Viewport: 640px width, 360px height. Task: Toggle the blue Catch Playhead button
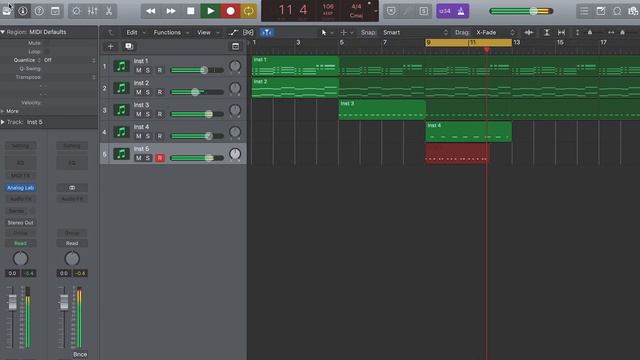pyautogui.click(x=267, y=32)
